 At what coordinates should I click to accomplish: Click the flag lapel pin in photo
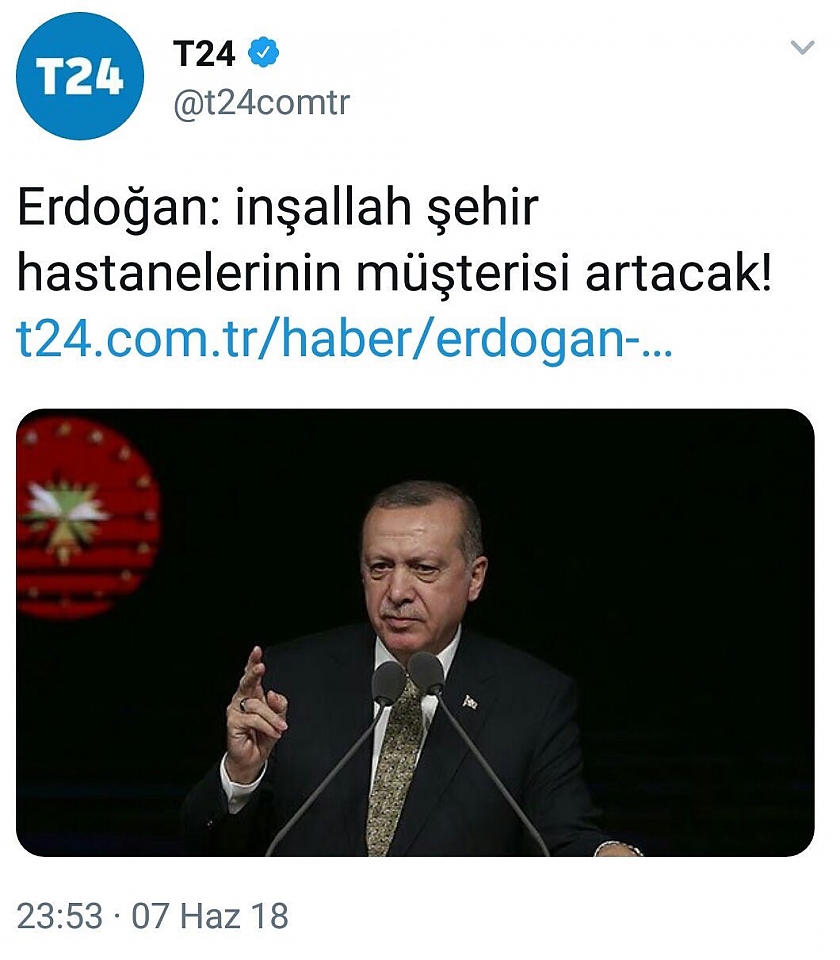tap(470, 701)
